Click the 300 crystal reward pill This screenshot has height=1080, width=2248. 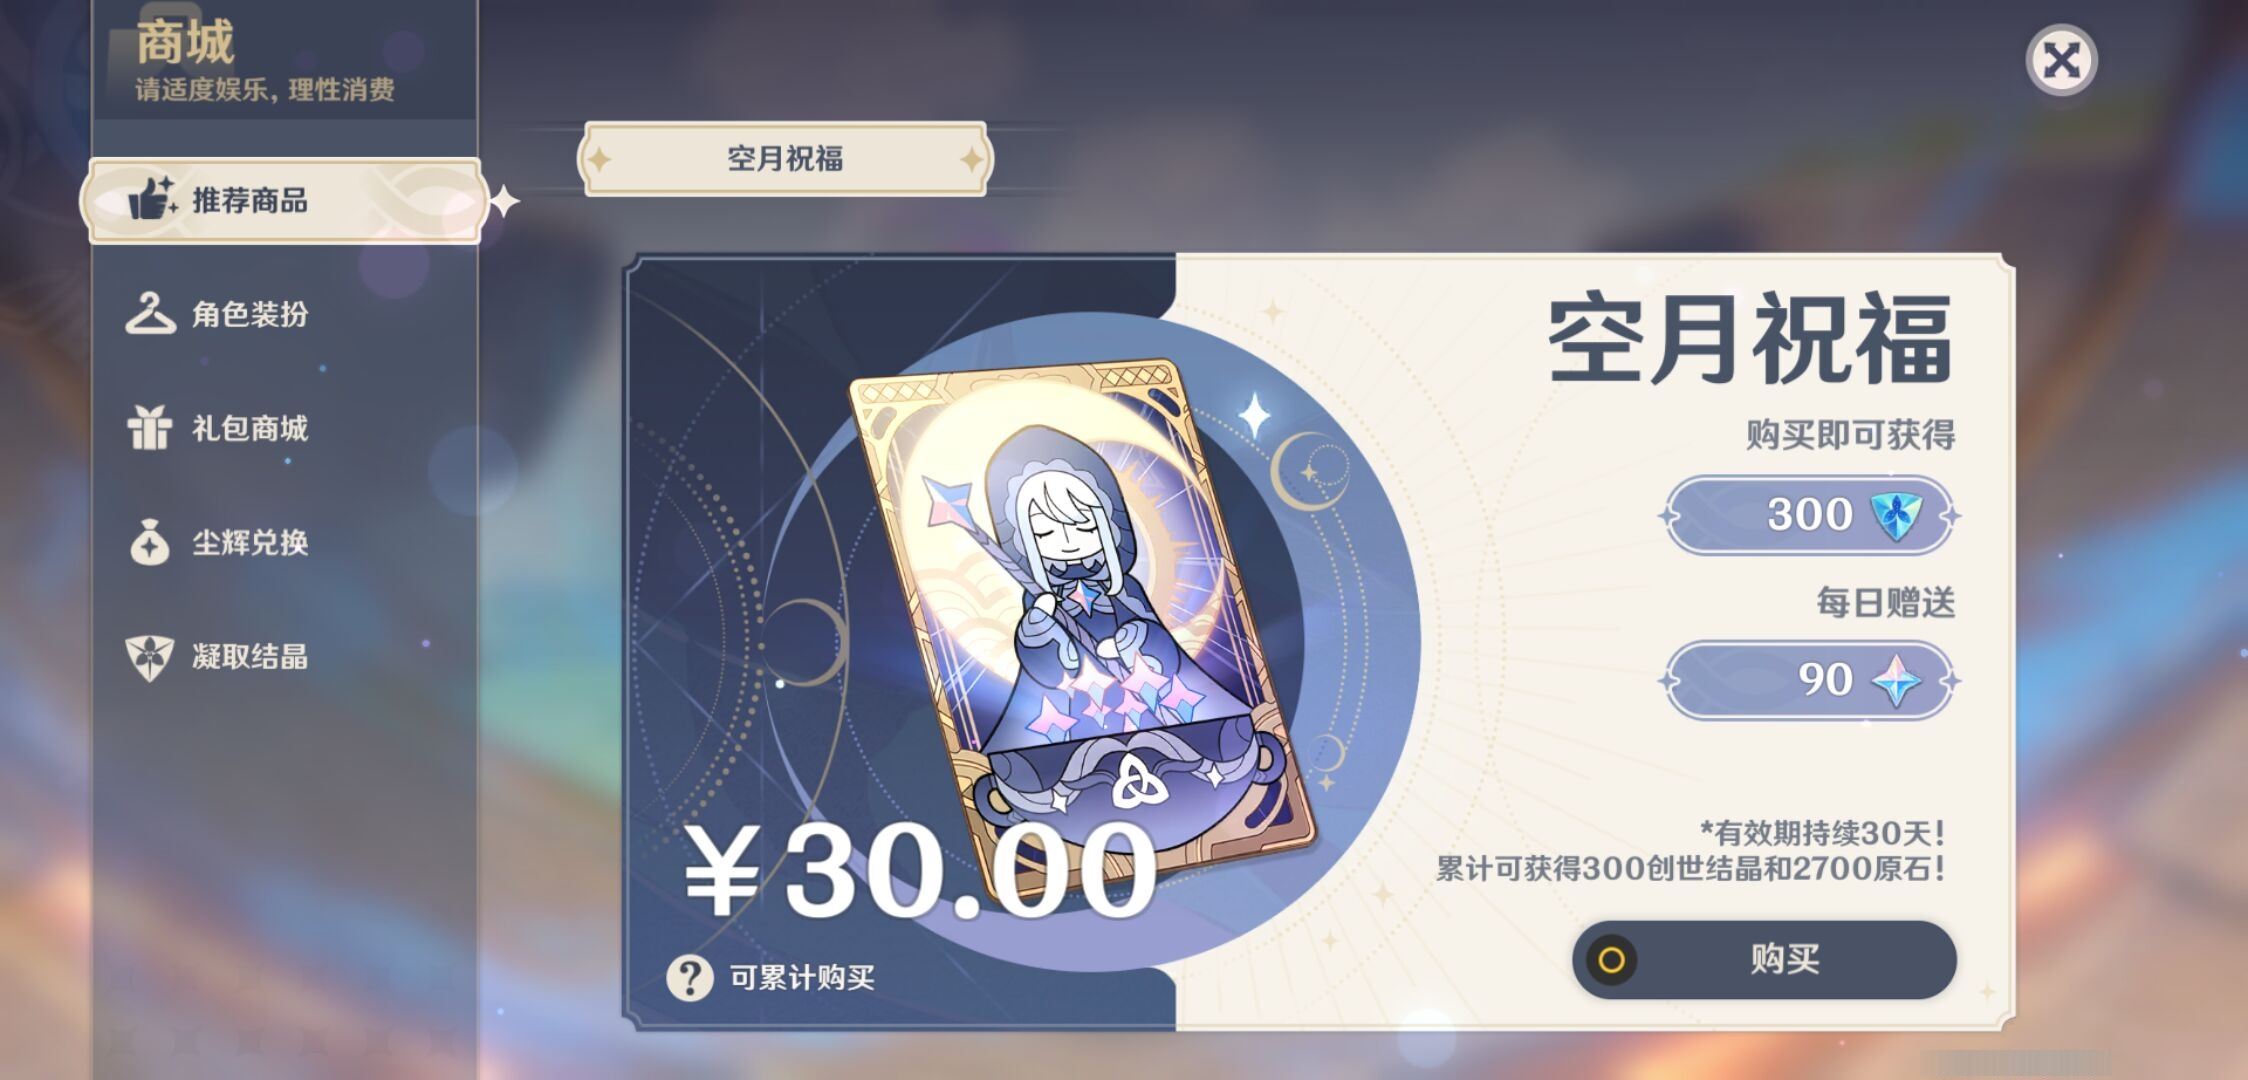tap(1809, 515)
